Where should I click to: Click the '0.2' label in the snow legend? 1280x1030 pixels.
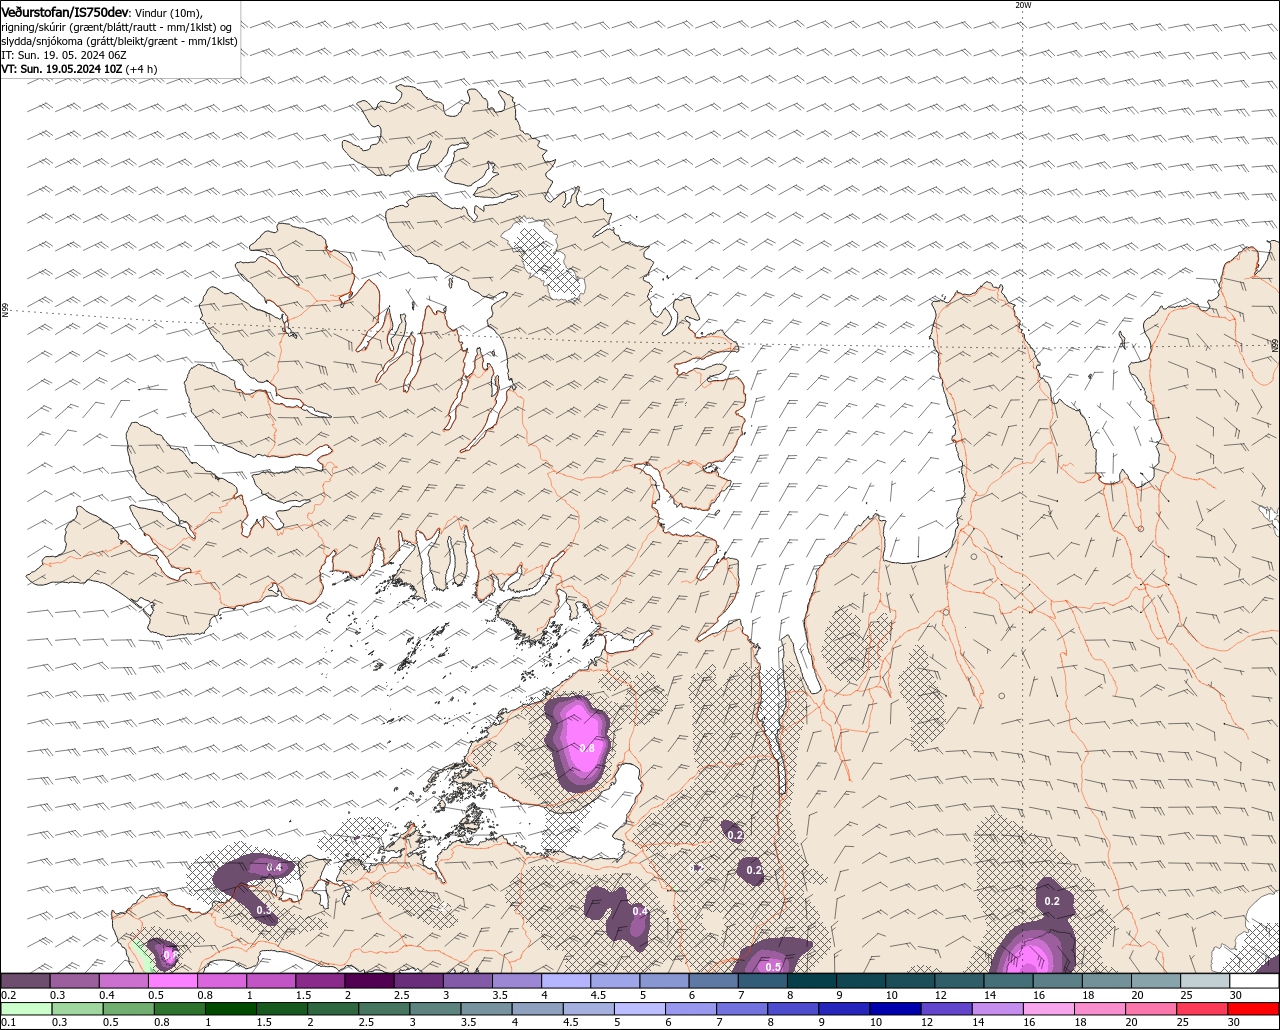(x=8, y=995)
